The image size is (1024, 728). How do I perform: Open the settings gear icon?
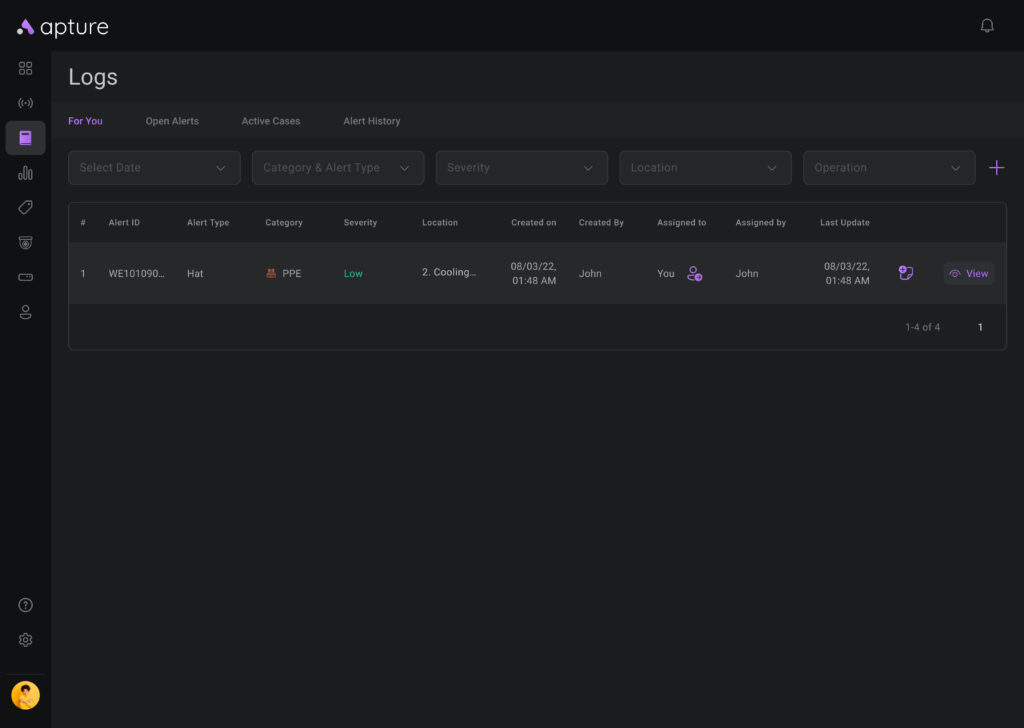[25, 640]
